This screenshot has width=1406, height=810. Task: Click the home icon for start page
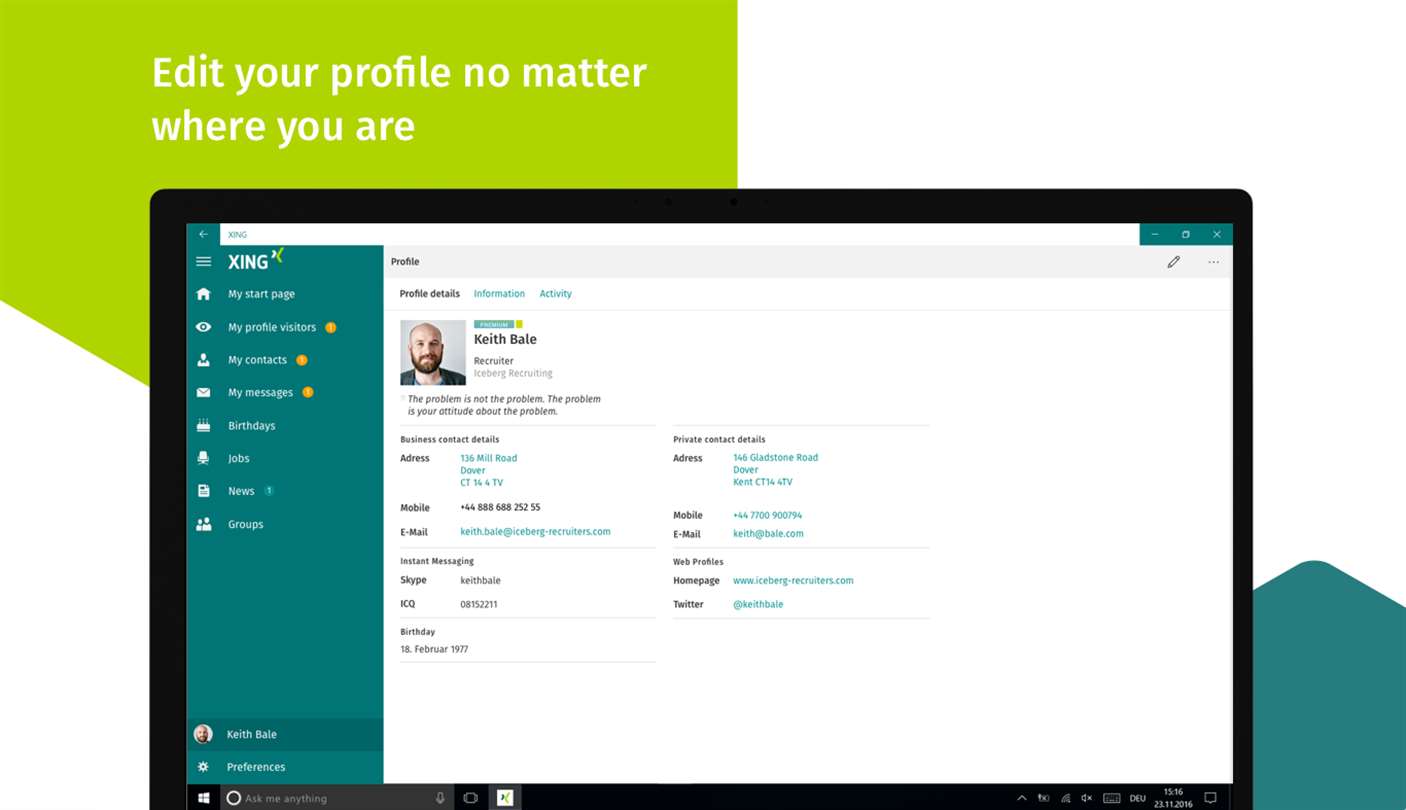coord(204,294)
